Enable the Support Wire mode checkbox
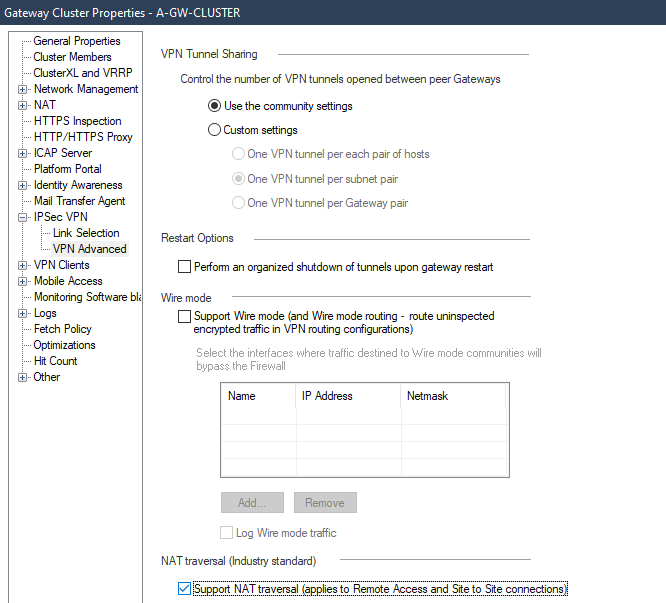 tap(184, 316)
